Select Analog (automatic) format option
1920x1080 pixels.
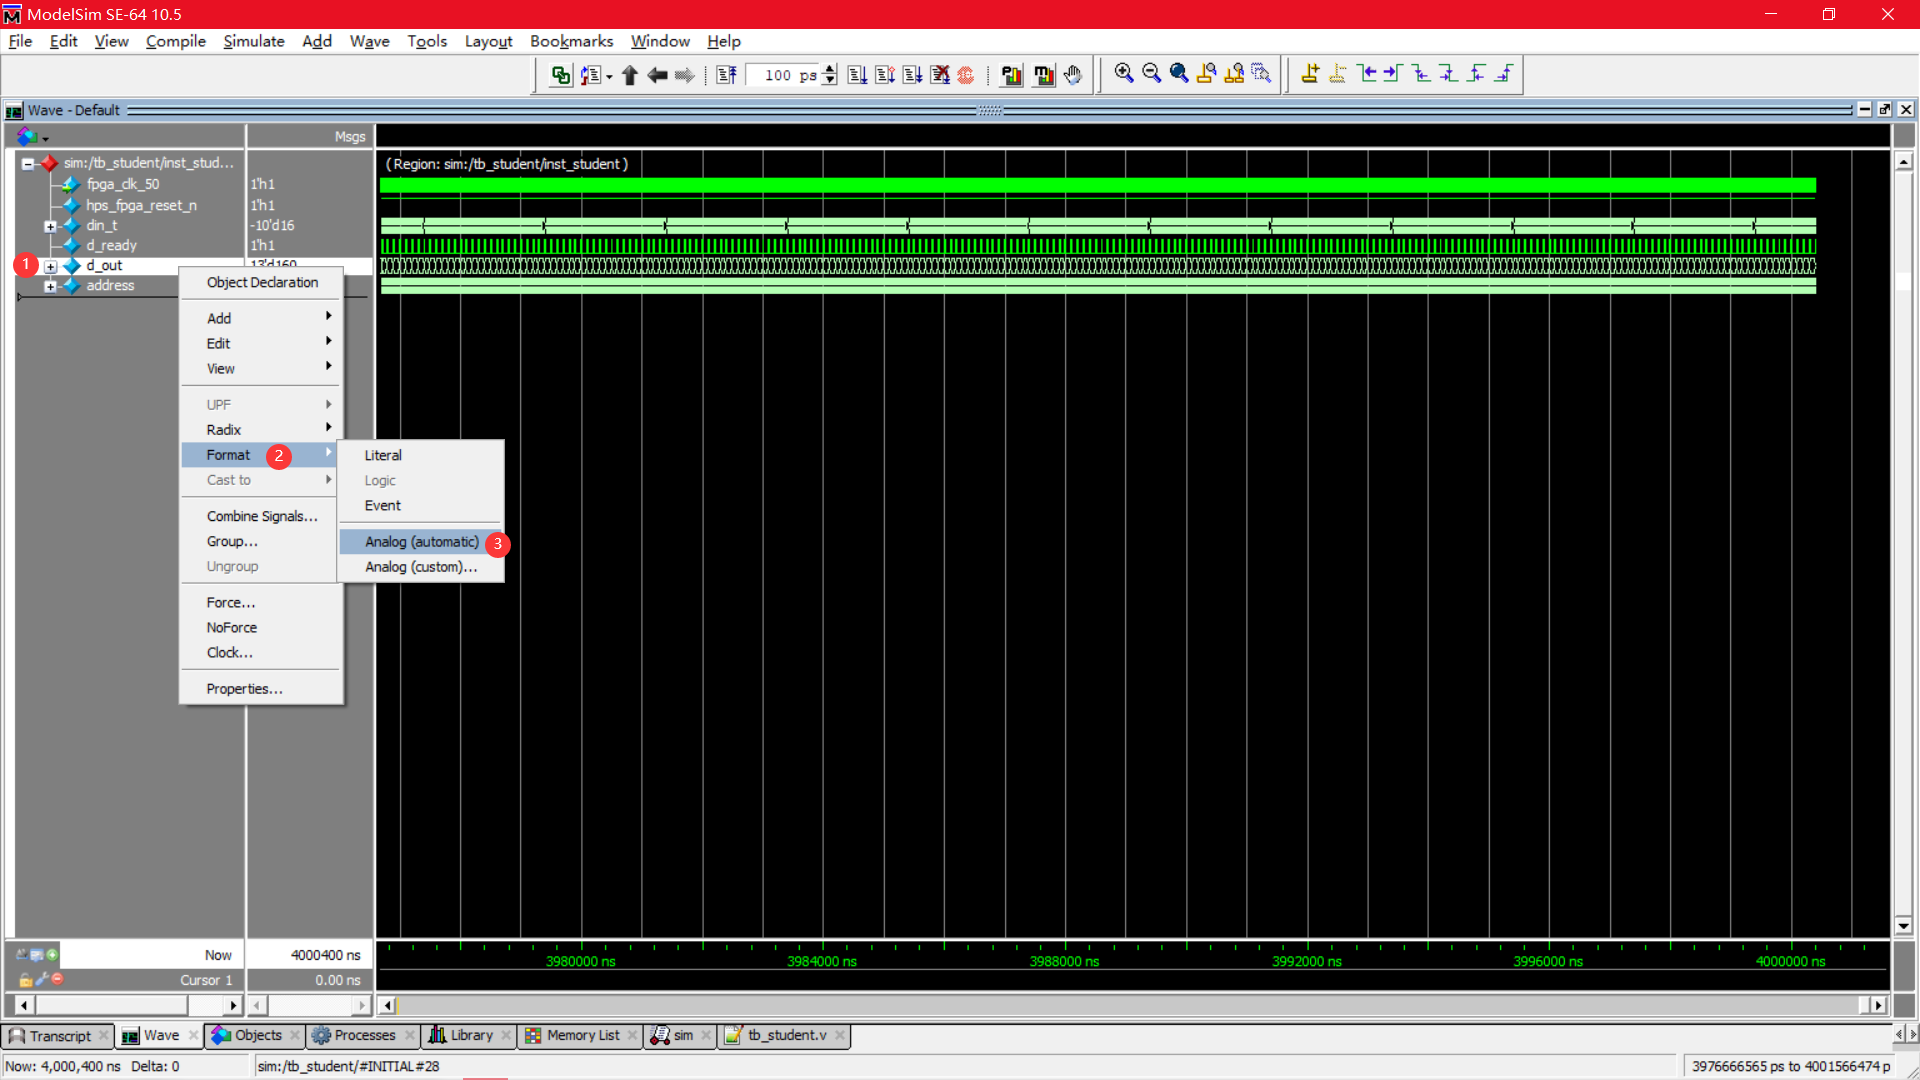pyautogui.click(x=422, y=541)
